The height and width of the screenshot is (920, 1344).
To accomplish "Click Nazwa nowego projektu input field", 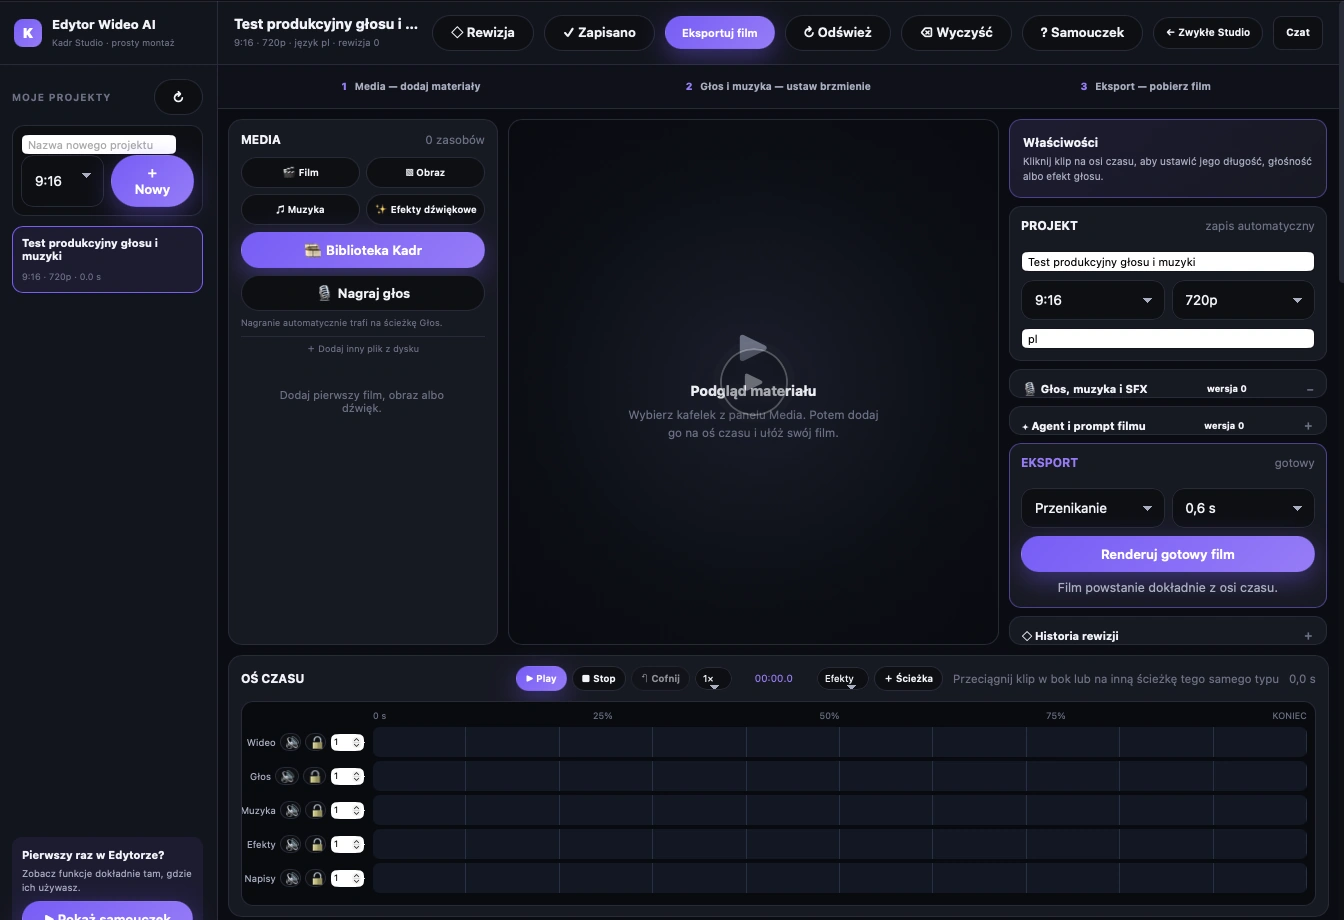I will coord(99,145).
